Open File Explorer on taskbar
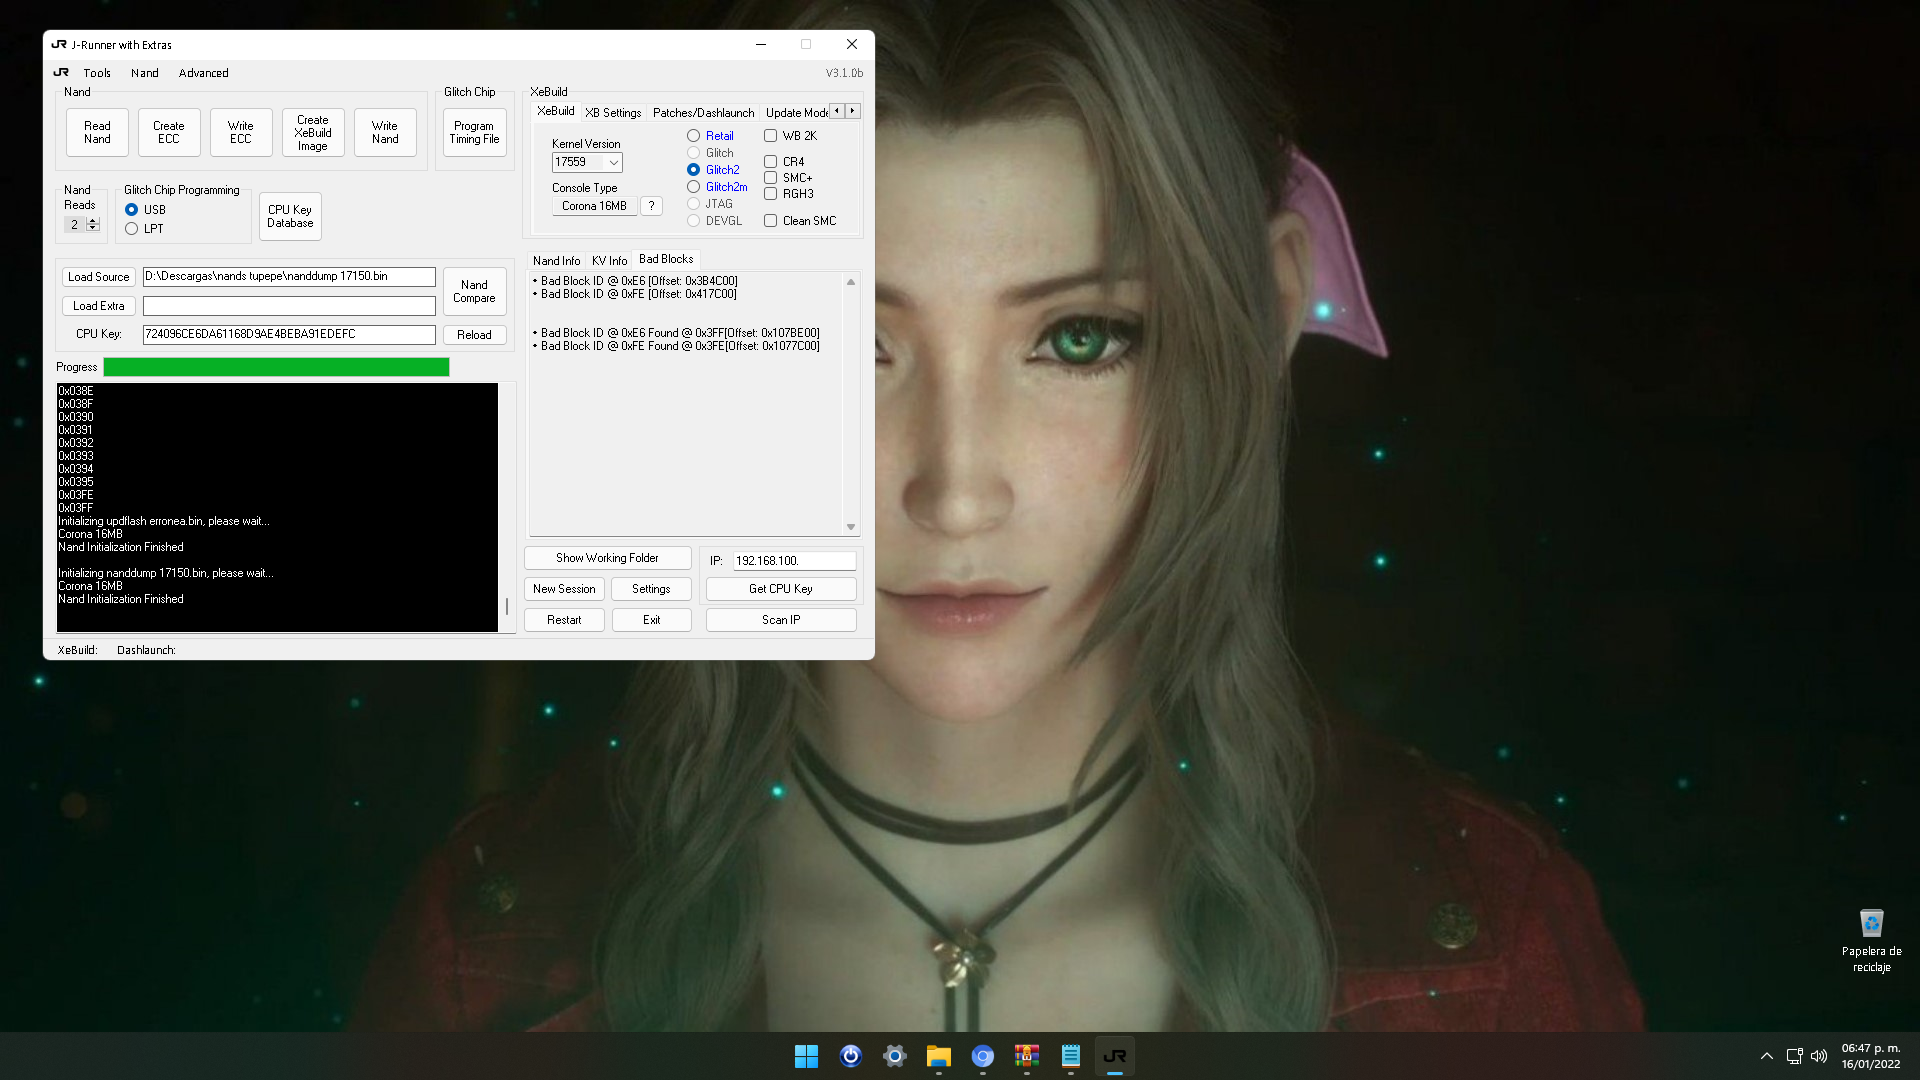The height and width of the screenshot is (1080, 1920). pos(938,1056)
